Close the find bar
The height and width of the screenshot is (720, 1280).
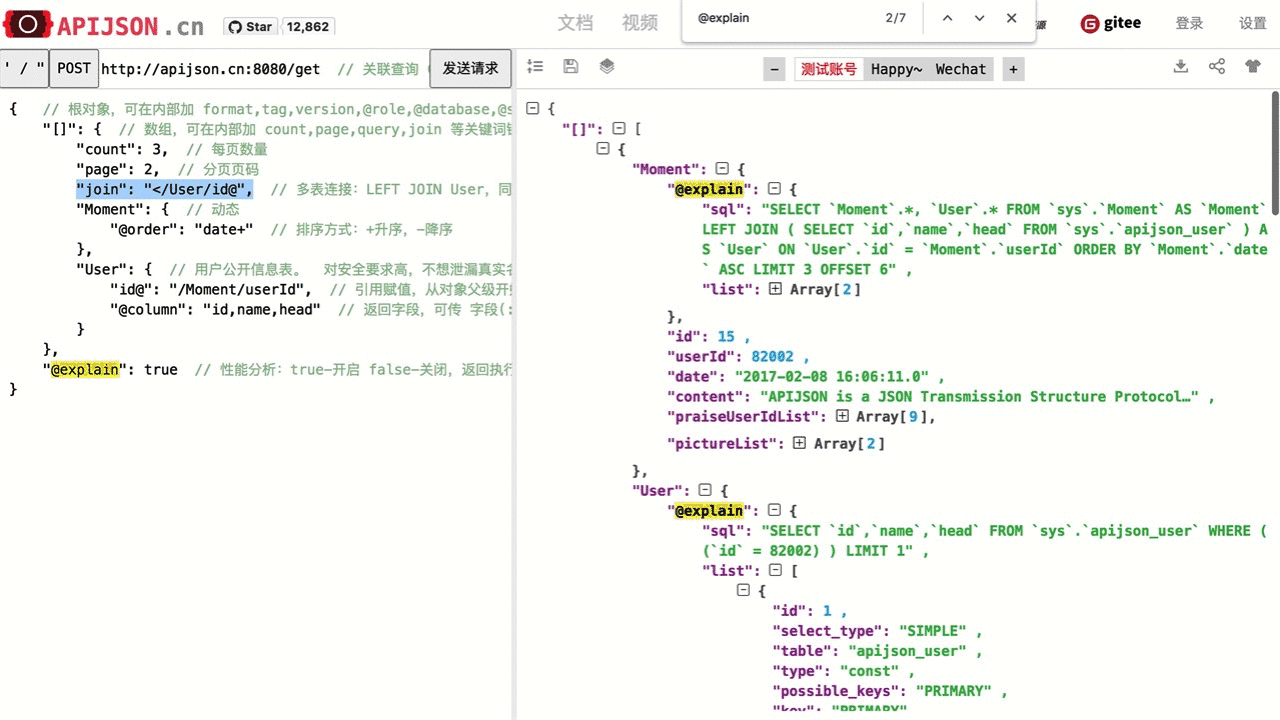(1011, 19)
